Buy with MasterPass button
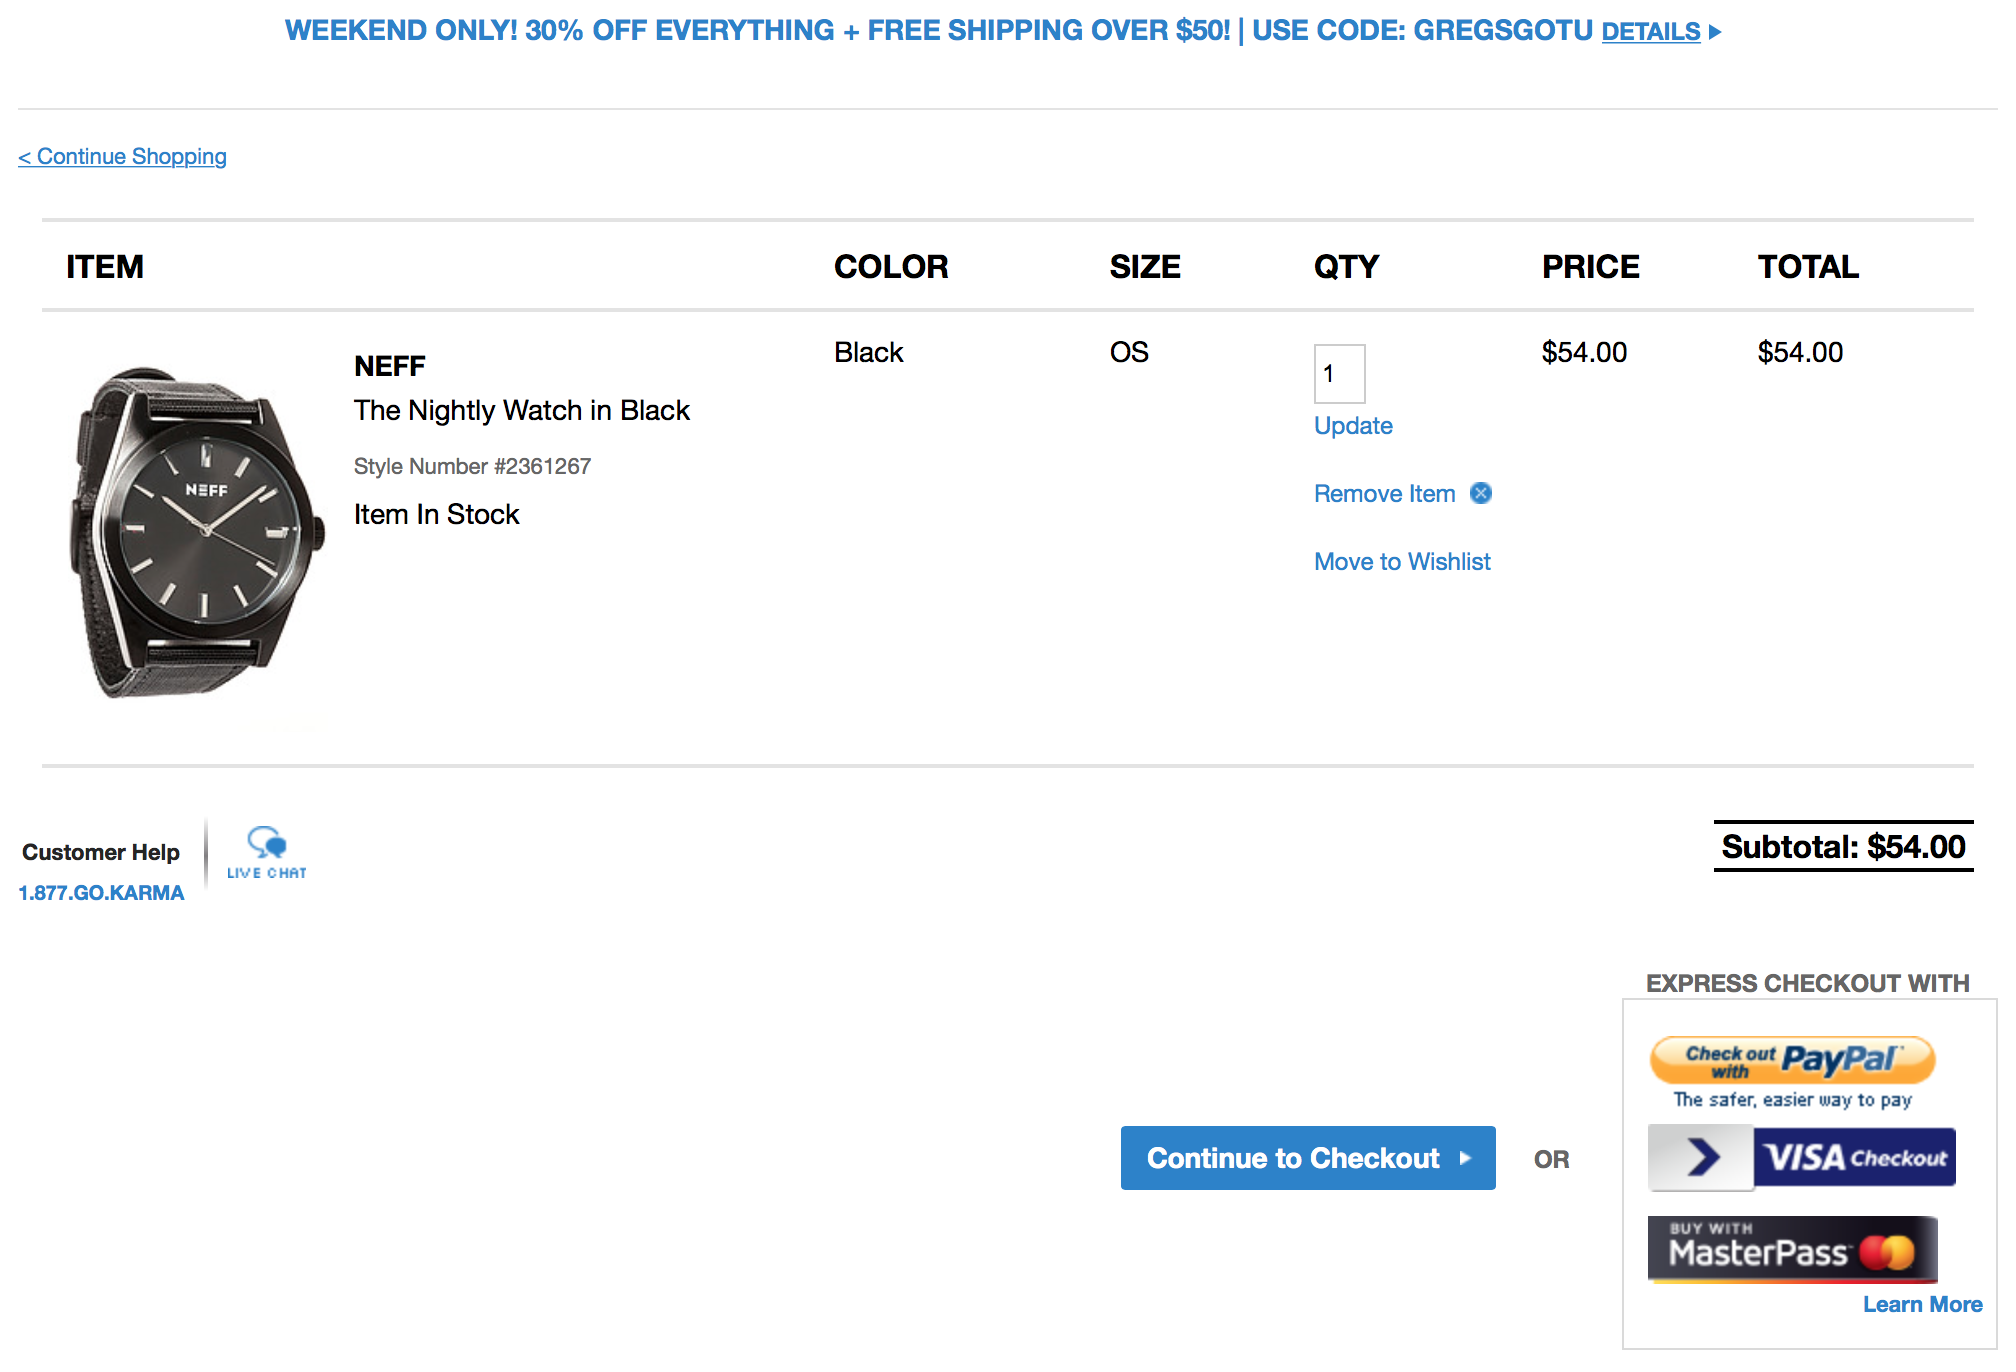The height and width of the screenshot is (1372, 2016). (x=1792, y=1250)
